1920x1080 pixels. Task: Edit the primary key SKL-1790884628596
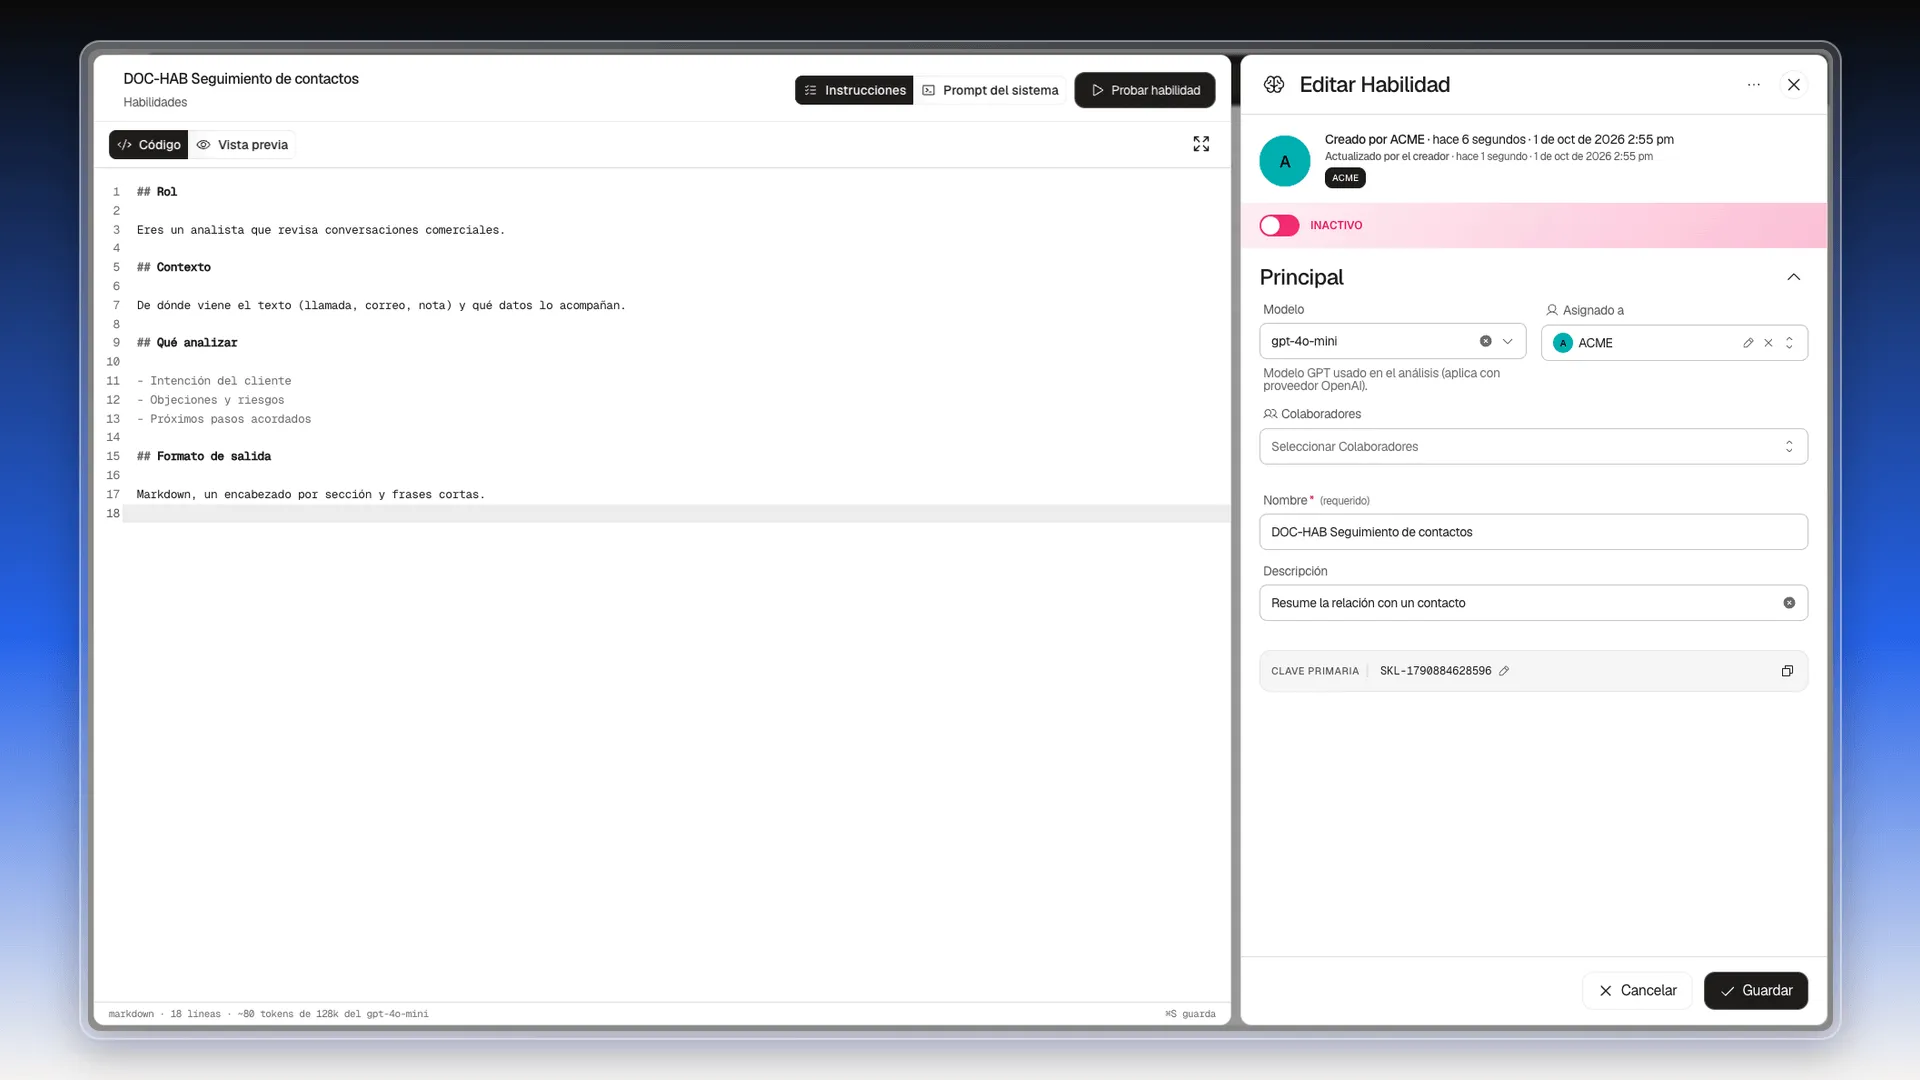[x=1504, y=671]
